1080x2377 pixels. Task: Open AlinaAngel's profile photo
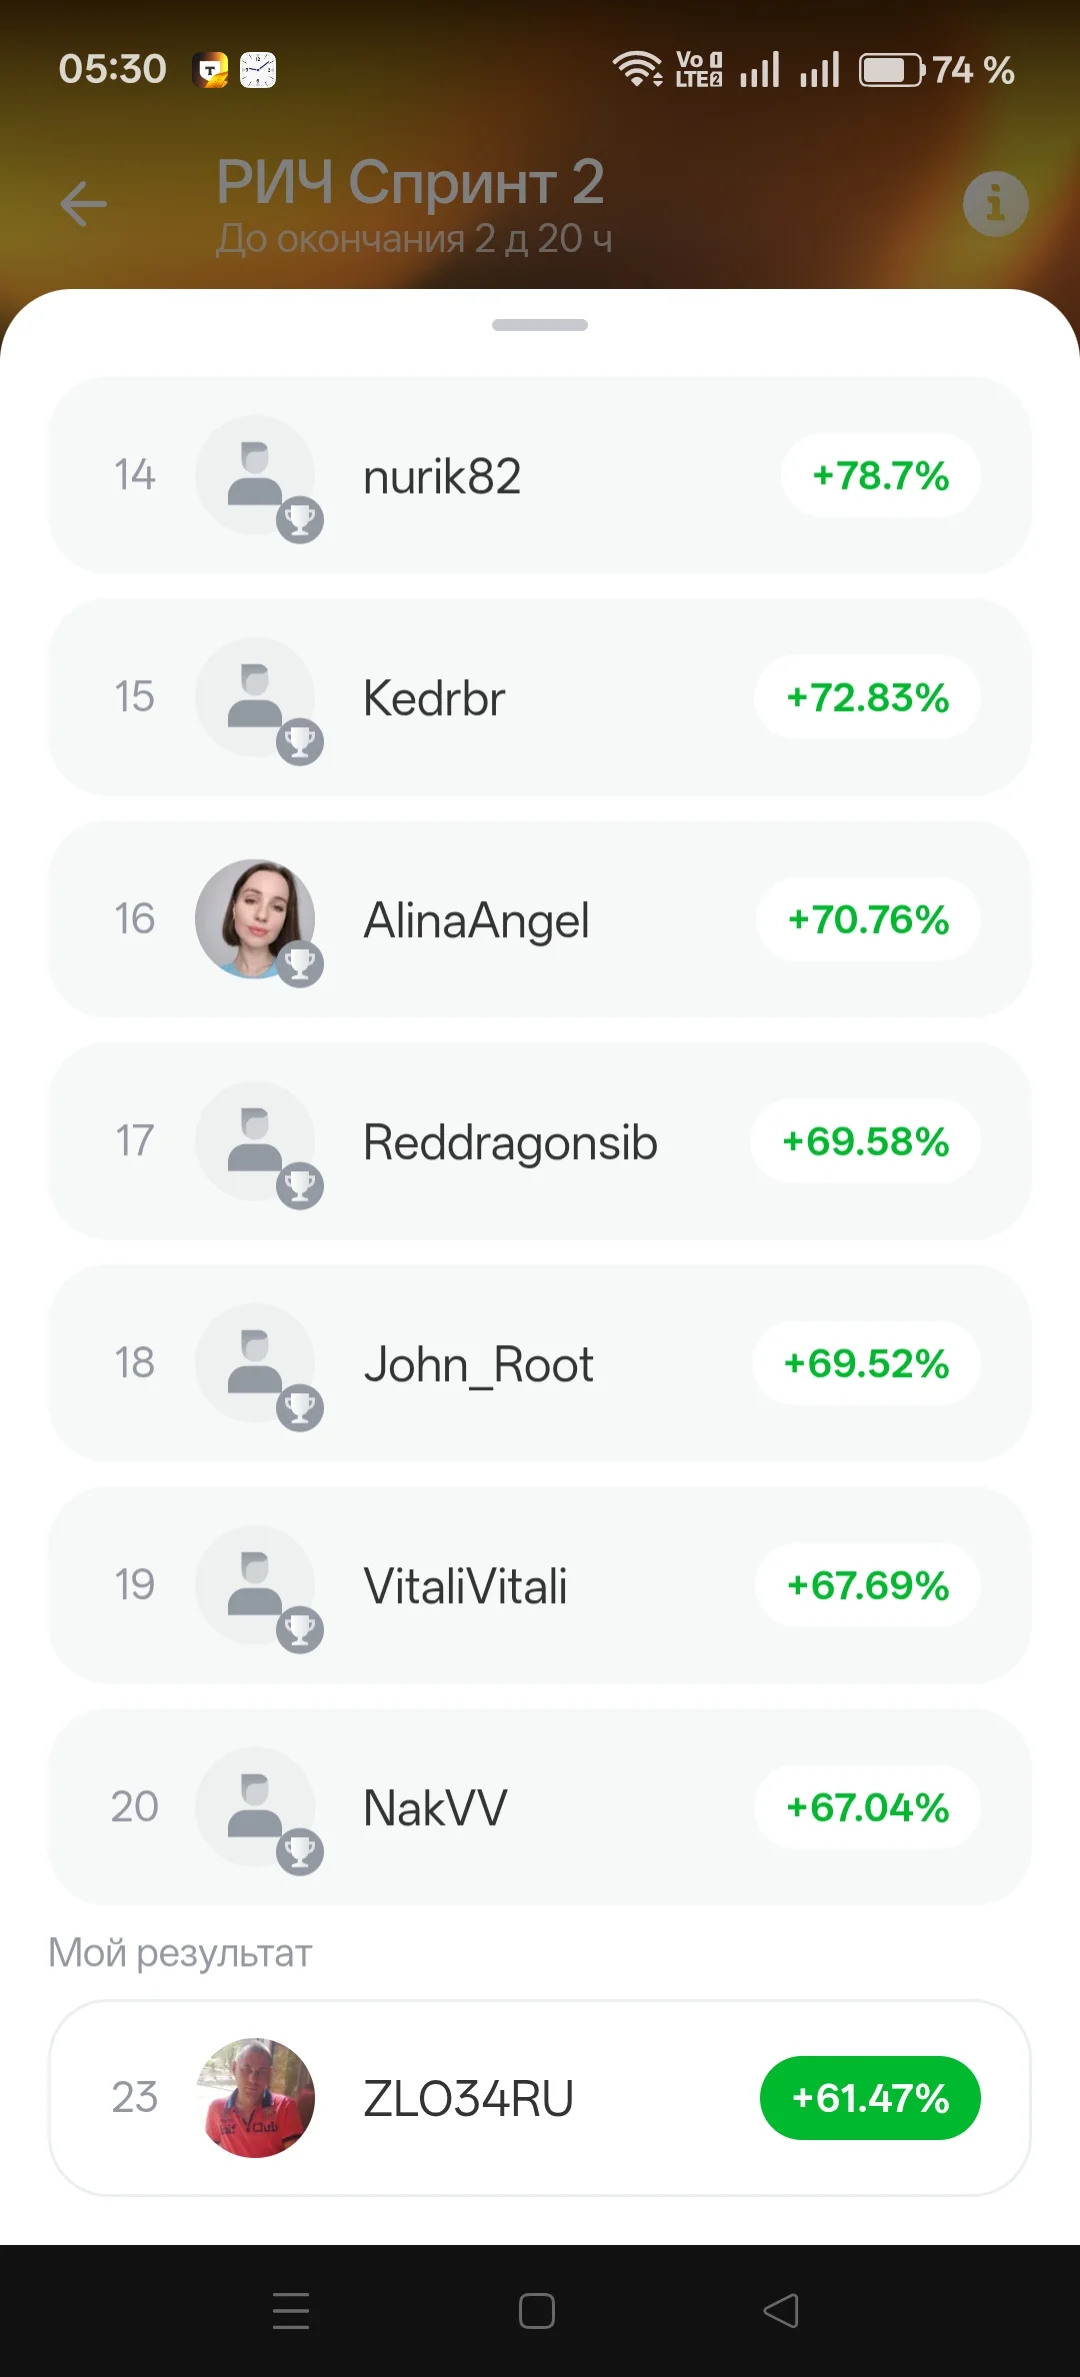(x=255, y=919)
